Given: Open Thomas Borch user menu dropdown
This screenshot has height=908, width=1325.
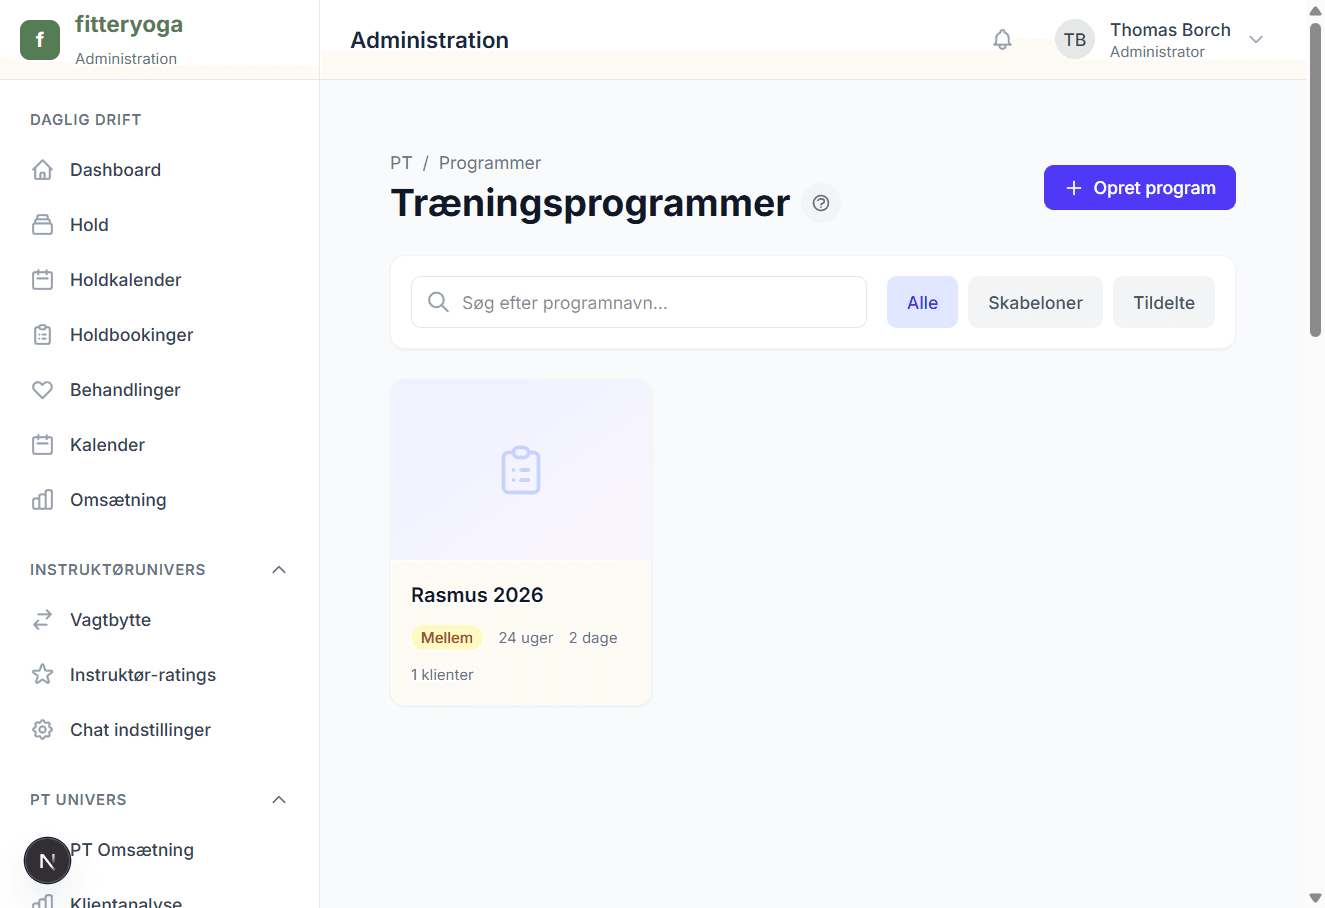Looking at the screenshot, I should [x=1256, y=40].
